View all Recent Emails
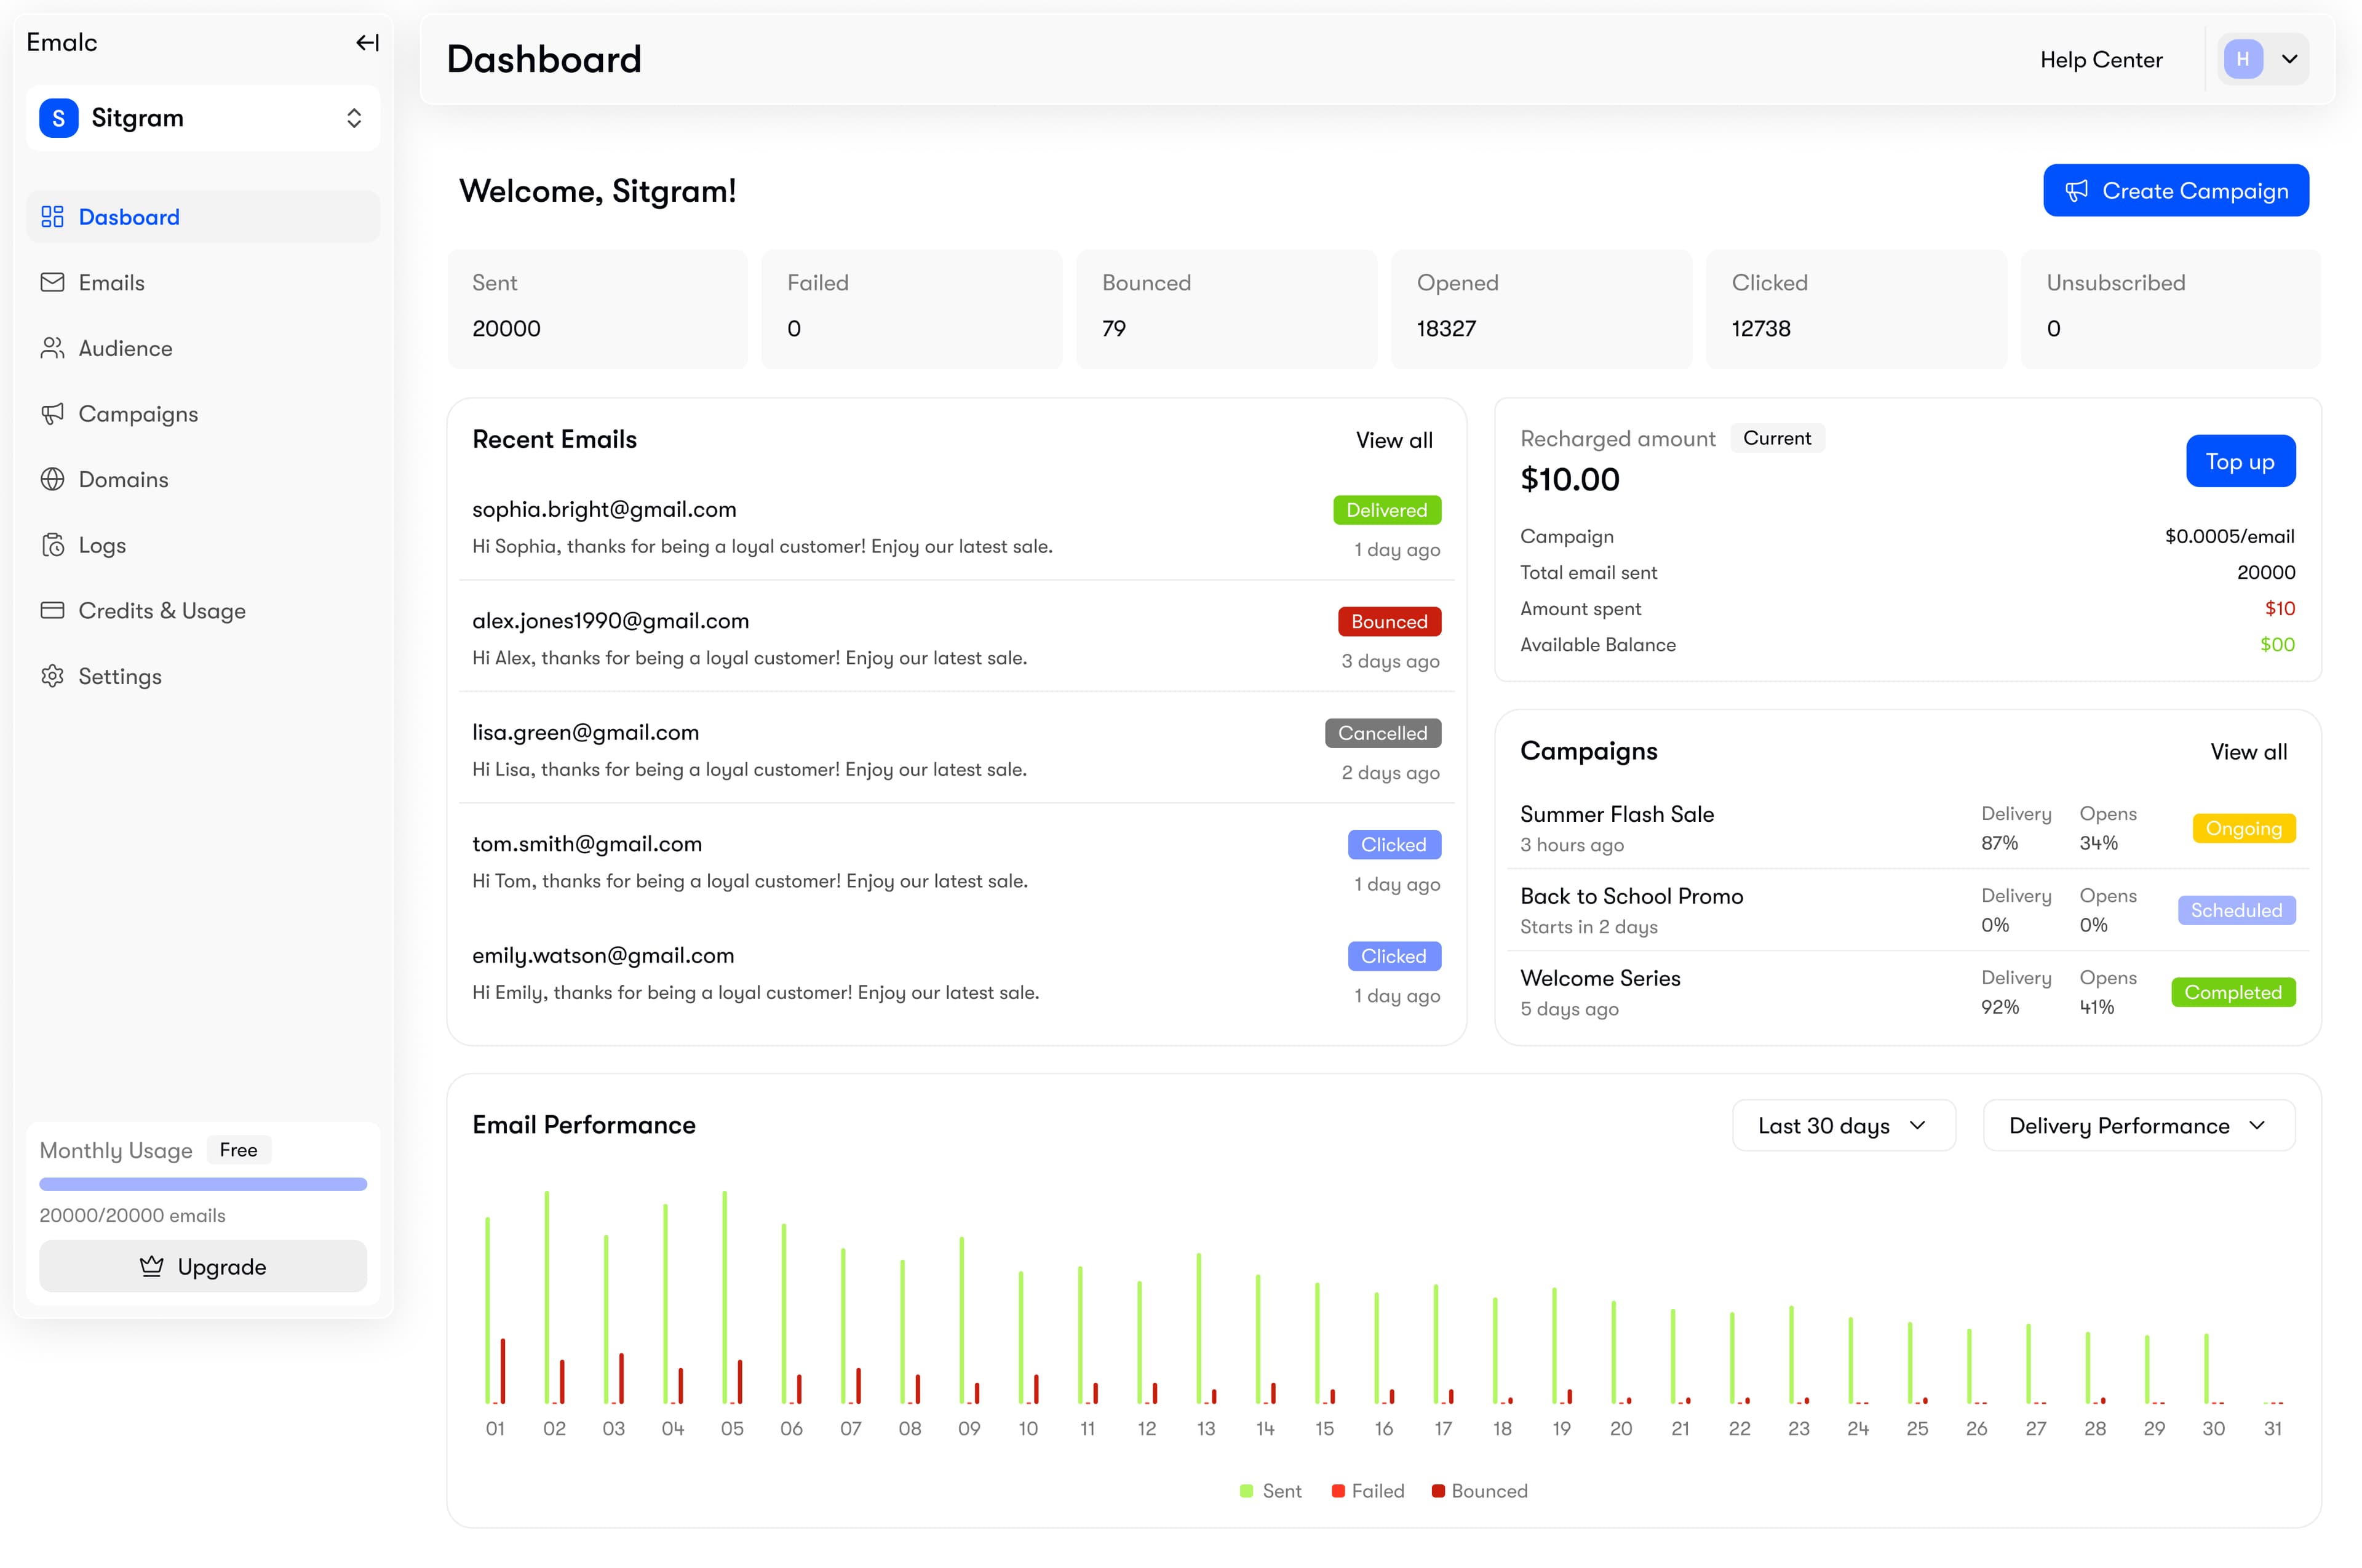Image resolution: width=2362 pixels, height=1568 pixels. [1394, 440]
